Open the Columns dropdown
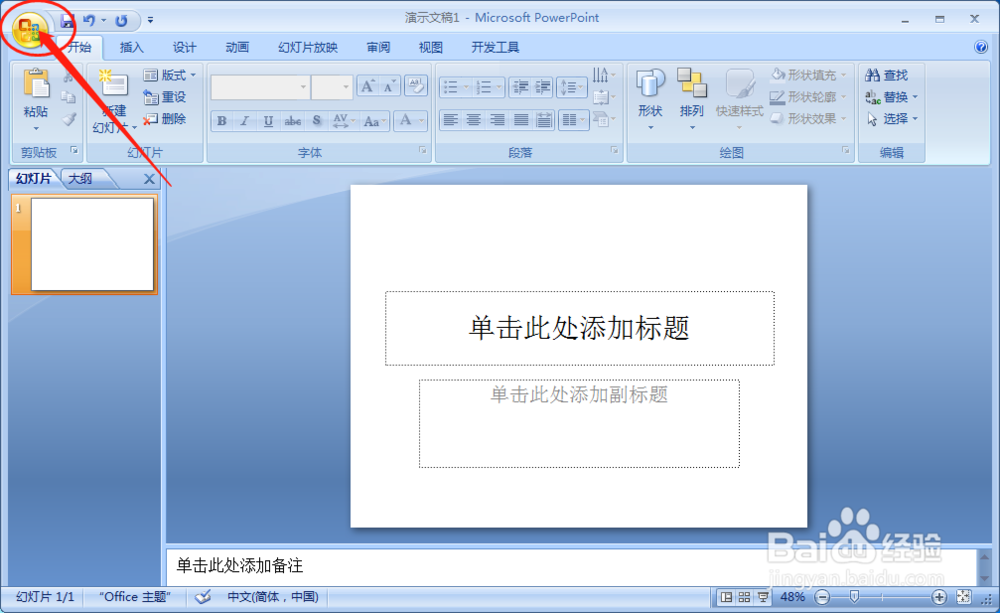The image size is (1000, 613). click(573, 120)
